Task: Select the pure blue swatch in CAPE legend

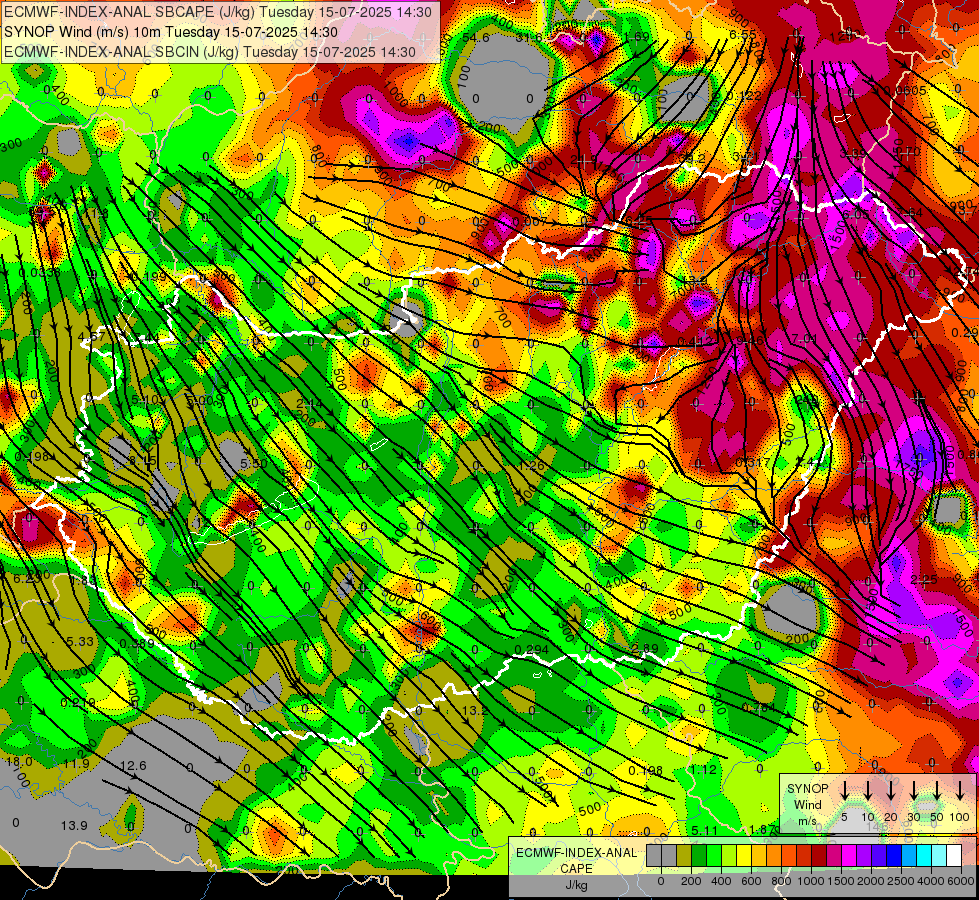Action: 893,856
